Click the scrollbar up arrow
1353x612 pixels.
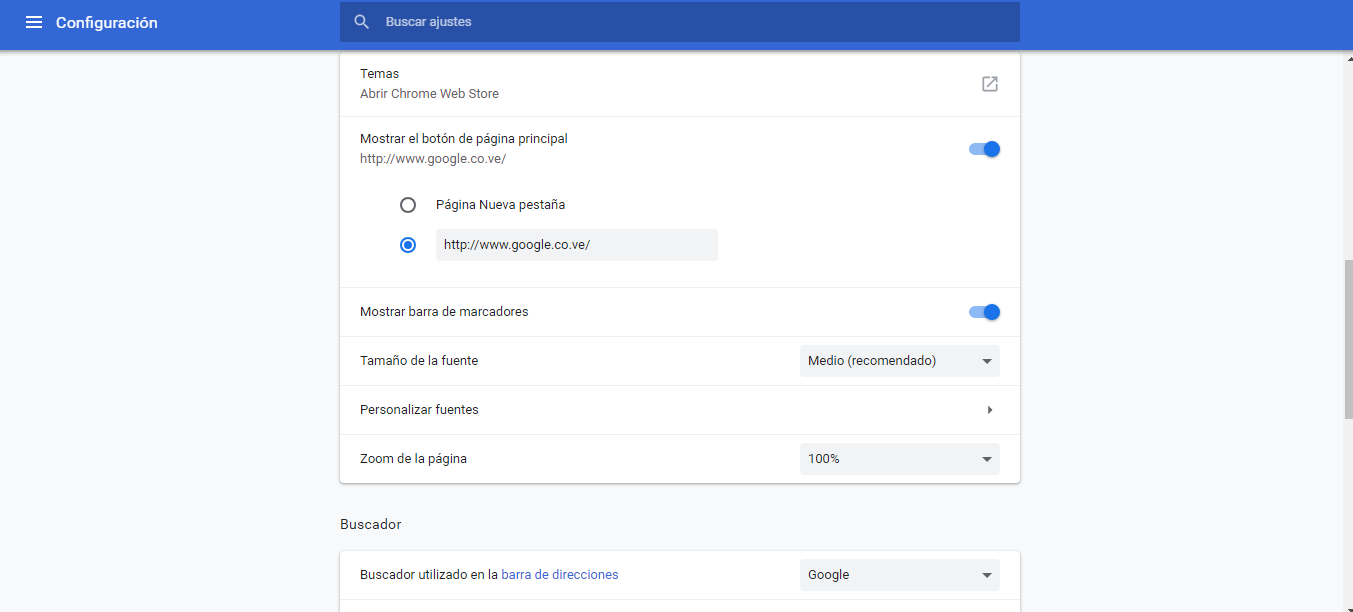[x=1347, y=58]
